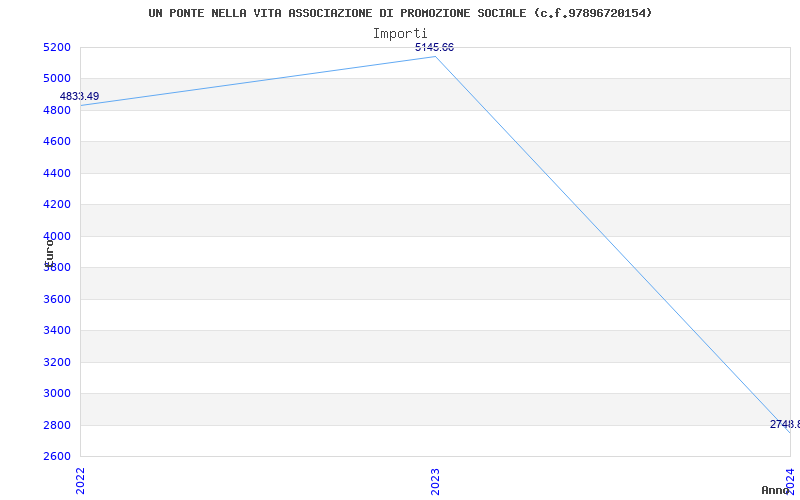This screenshot has height=500, width=800.
Task: Click the 5200 y-axis tick label
Action: [x=57, y=47]
